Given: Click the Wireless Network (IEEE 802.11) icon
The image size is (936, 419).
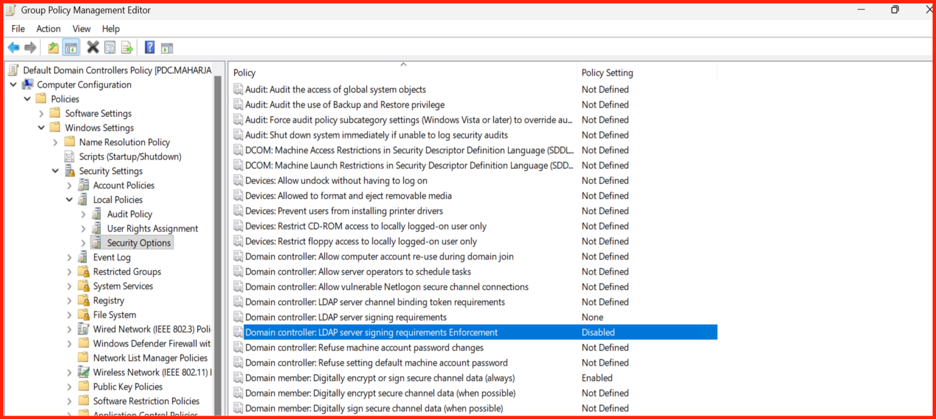Looking at the screenshot, I should 84,372.
